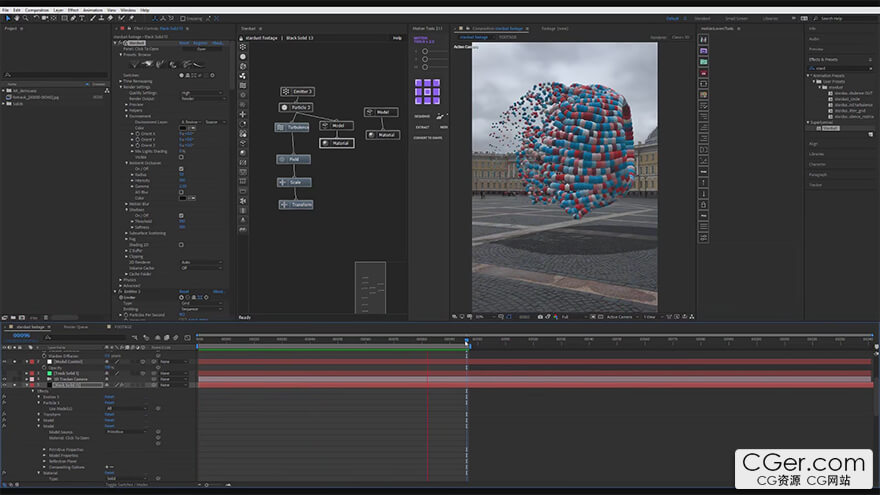Select the Turbulence node
The height and width of the screenshot is (495, 880).
tap(293, 128)
